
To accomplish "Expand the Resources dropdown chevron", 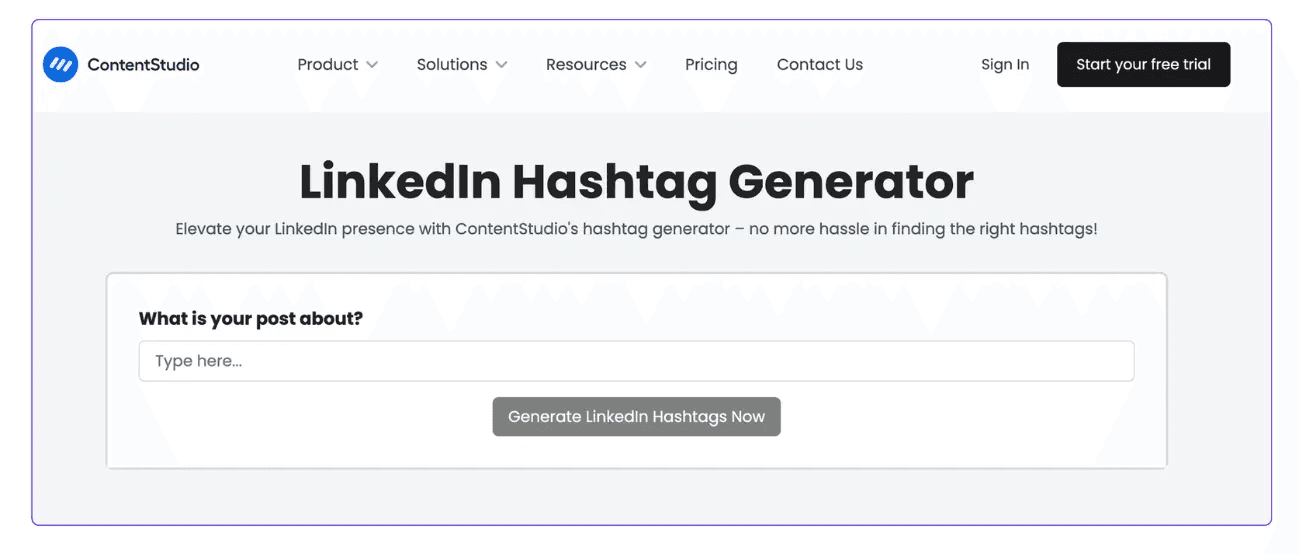I will [640, 65].
